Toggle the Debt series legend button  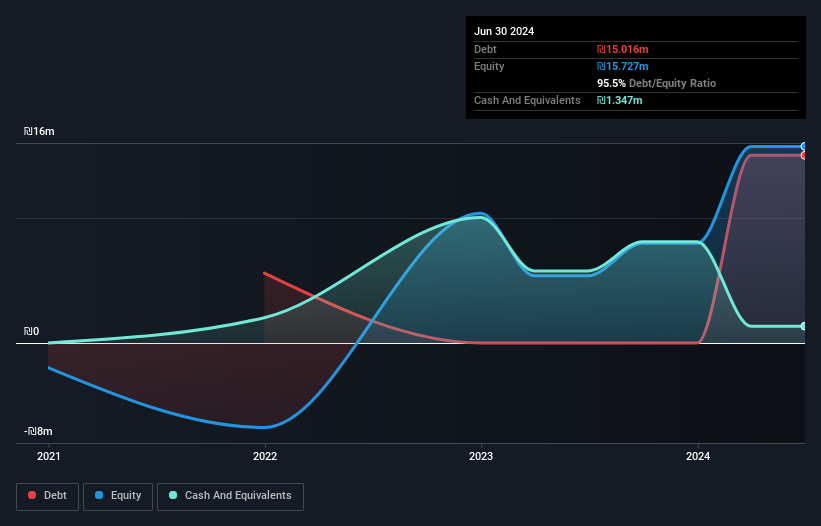(48, 496)
